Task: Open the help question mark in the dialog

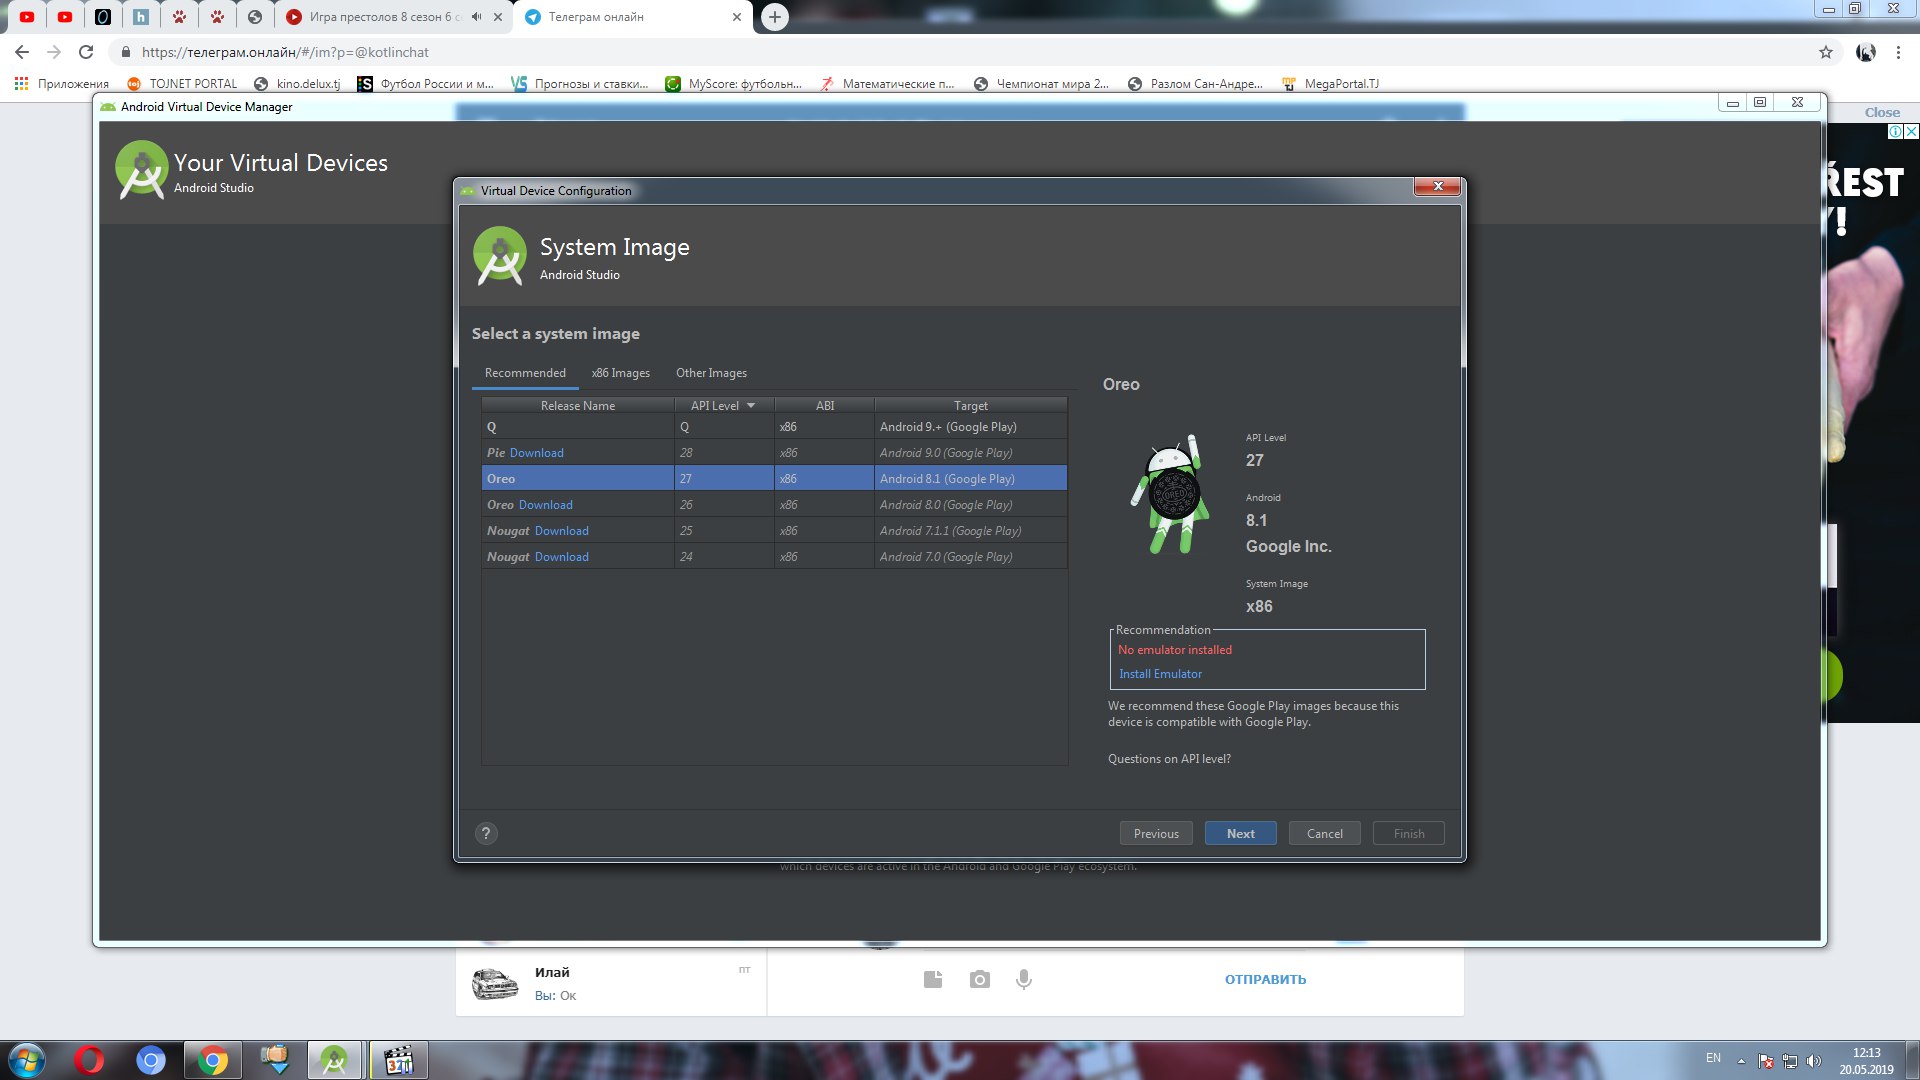Action: pos(486,833)
